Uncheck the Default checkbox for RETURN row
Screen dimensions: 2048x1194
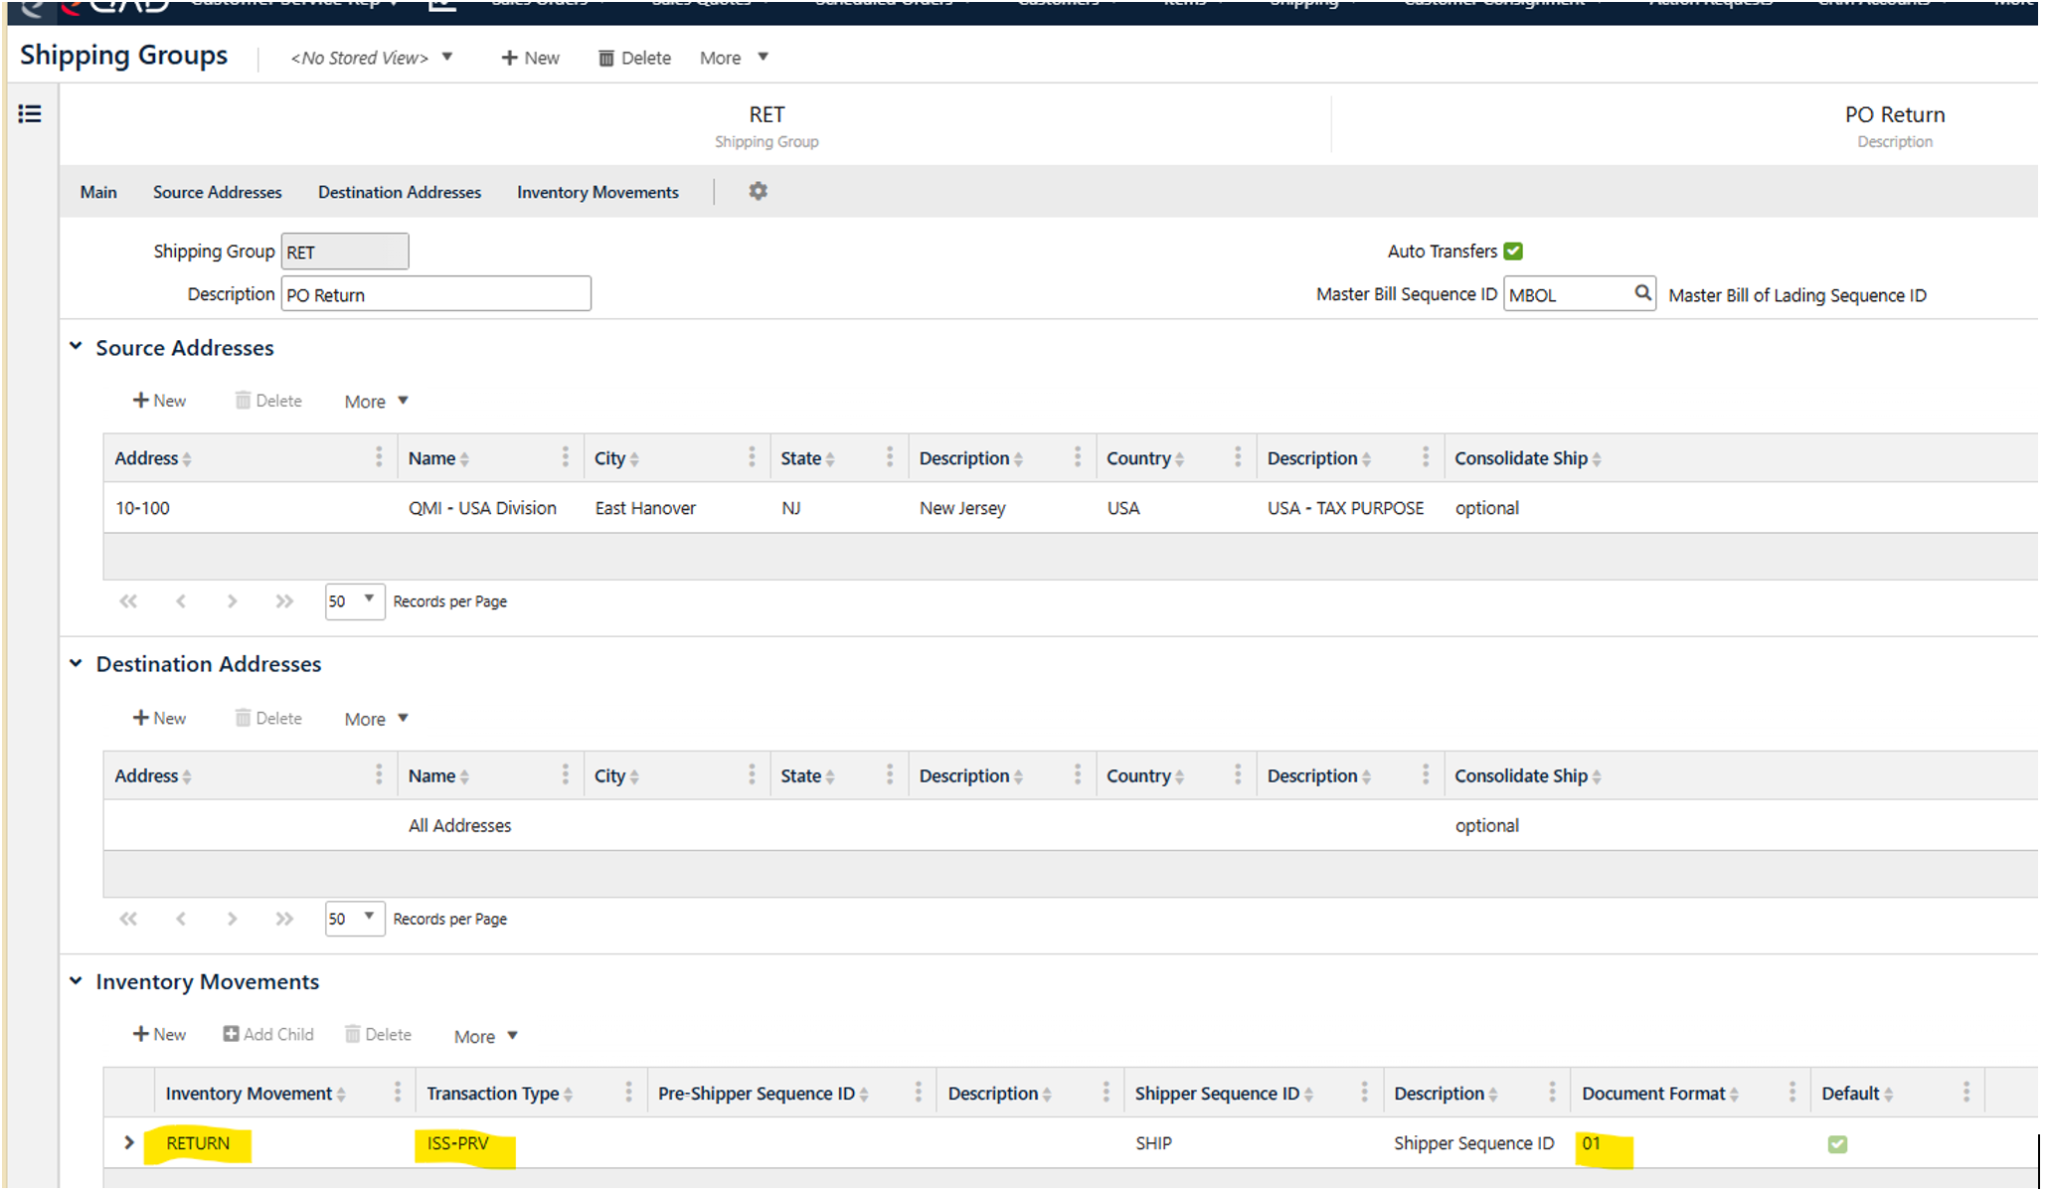1838,1143
